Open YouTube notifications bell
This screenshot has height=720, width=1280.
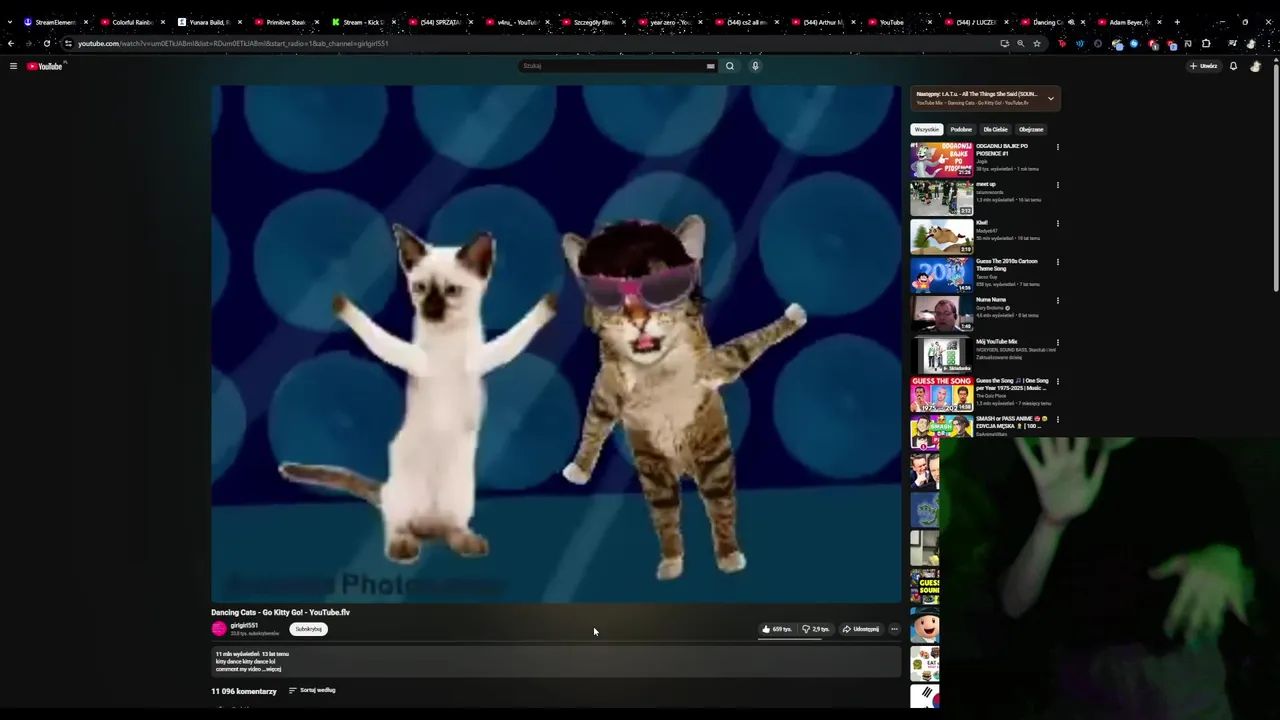point(1233,66)
